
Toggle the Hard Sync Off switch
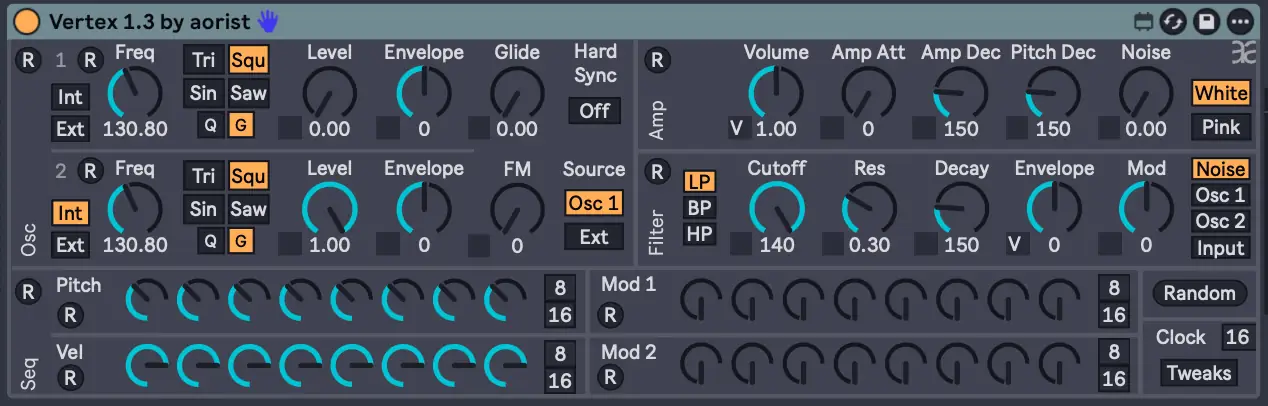(594, 111)
